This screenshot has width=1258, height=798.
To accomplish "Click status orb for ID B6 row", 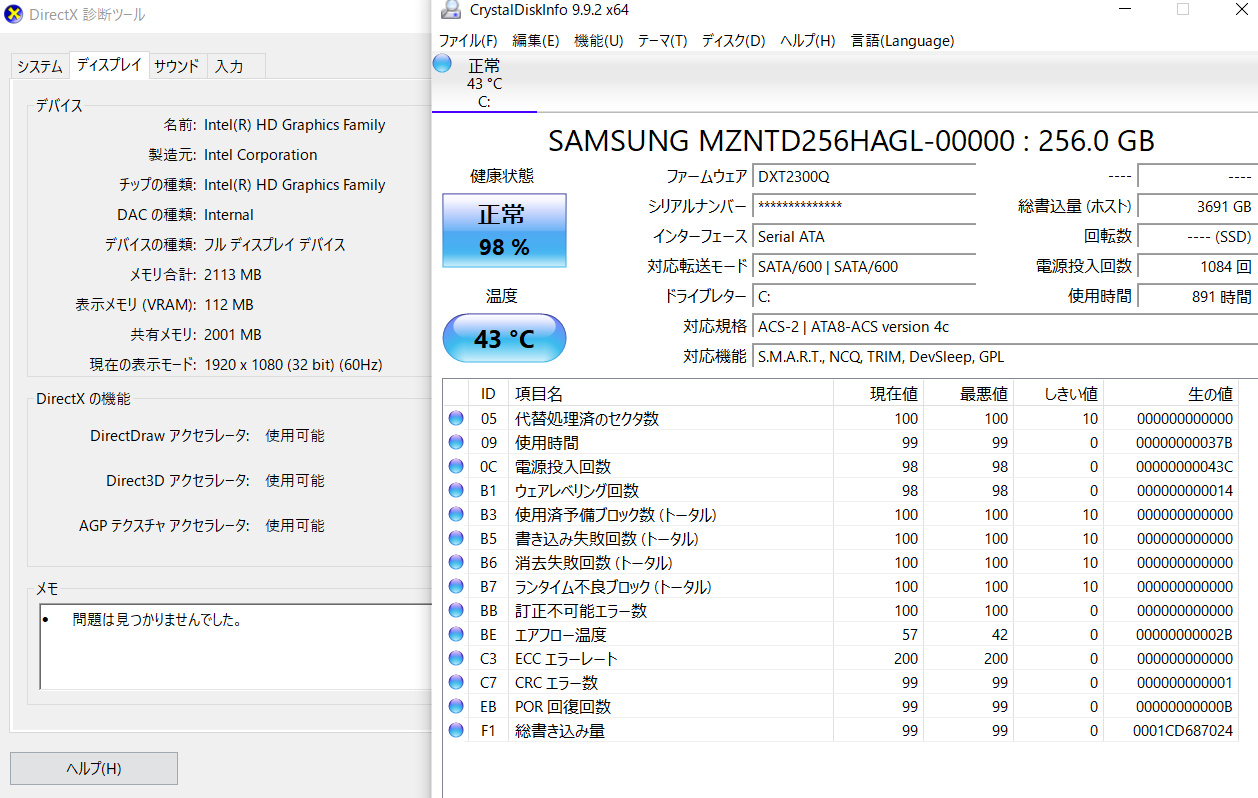I will point(456,563).
